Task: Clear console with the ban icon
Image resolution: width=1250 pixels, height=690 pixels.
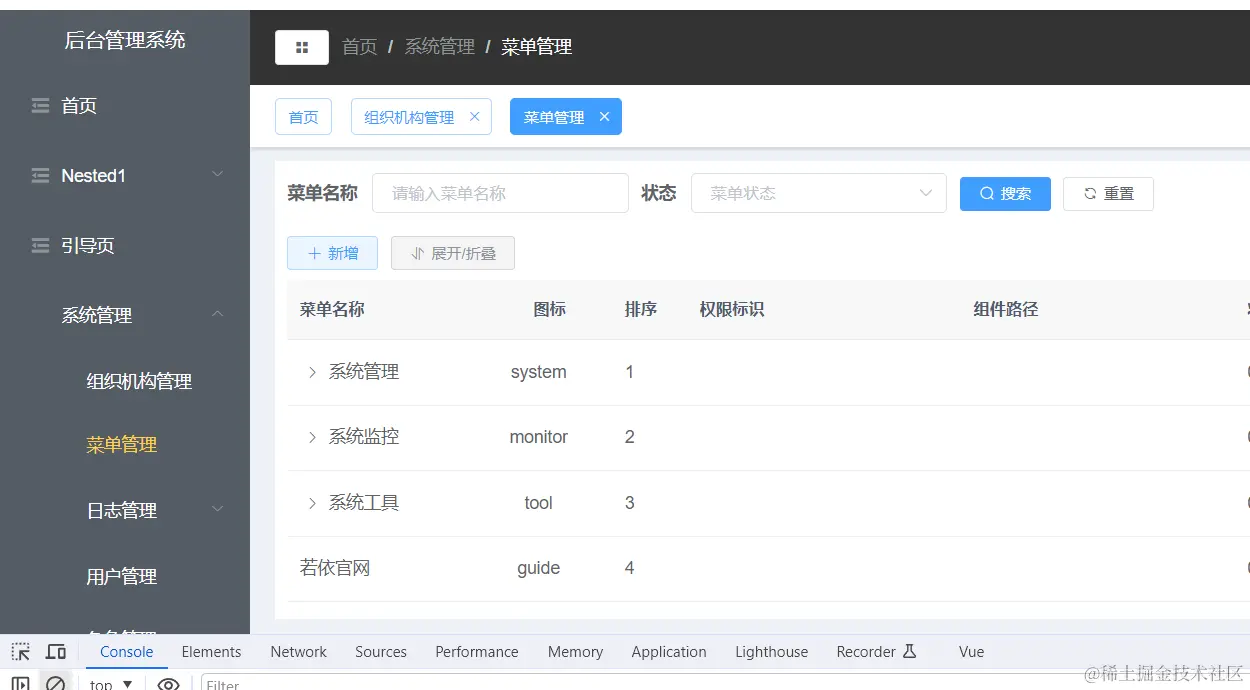Action: coord(56,683)
